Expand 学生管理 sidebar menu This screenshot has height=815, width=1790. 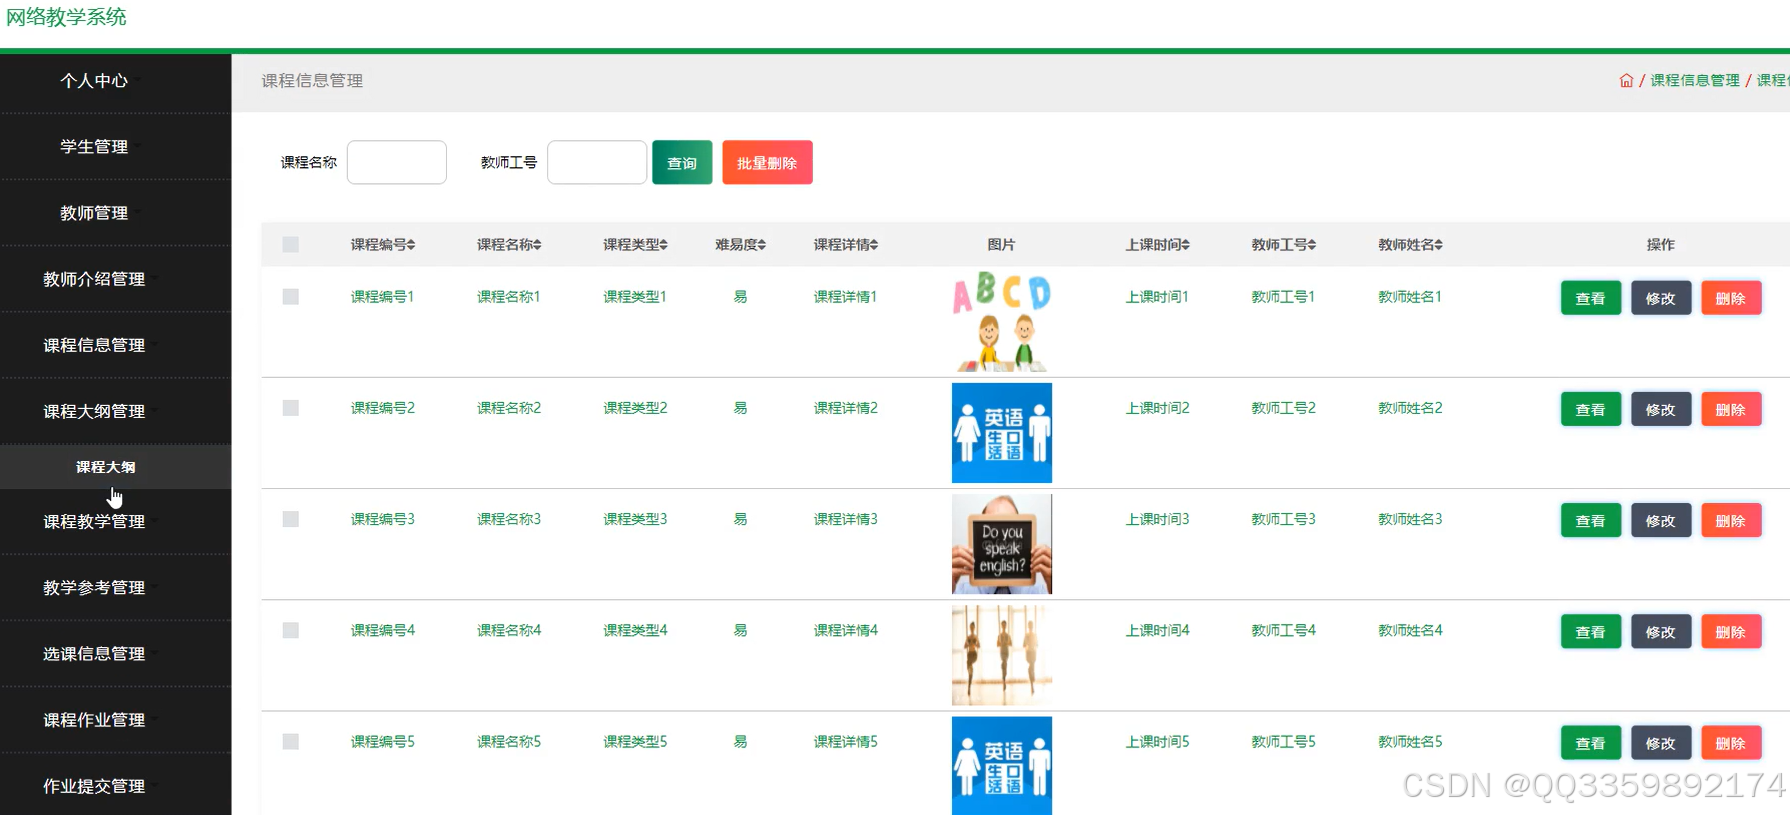point(115,147)
